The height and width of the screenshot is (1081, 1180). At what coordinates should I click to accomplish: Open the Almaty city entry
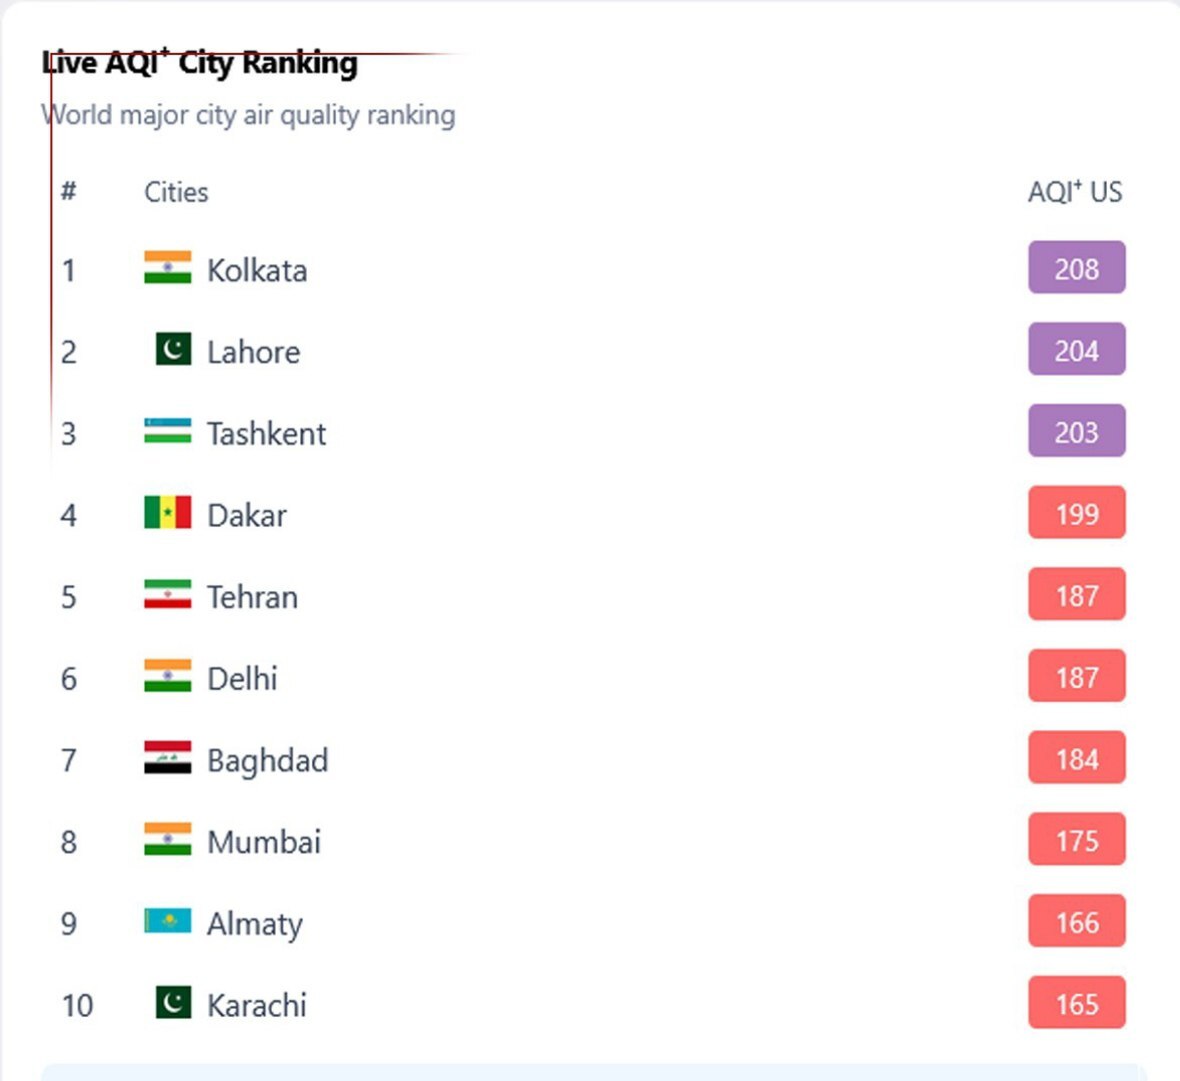point(254,923)
